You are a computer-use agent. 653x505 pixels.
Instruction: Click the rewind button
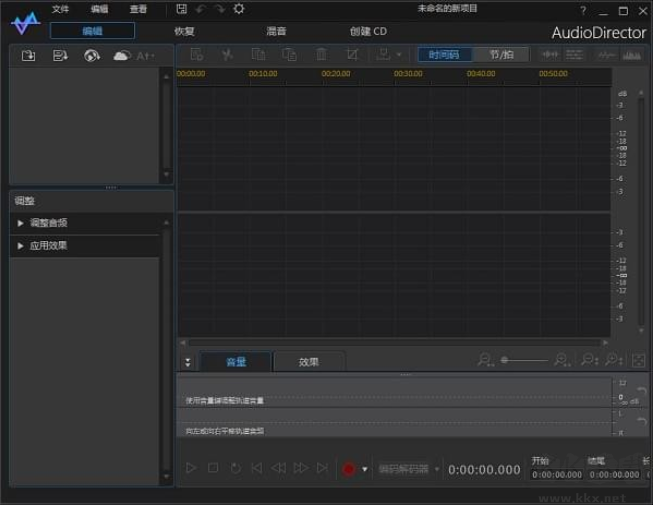tap(279, 468)
